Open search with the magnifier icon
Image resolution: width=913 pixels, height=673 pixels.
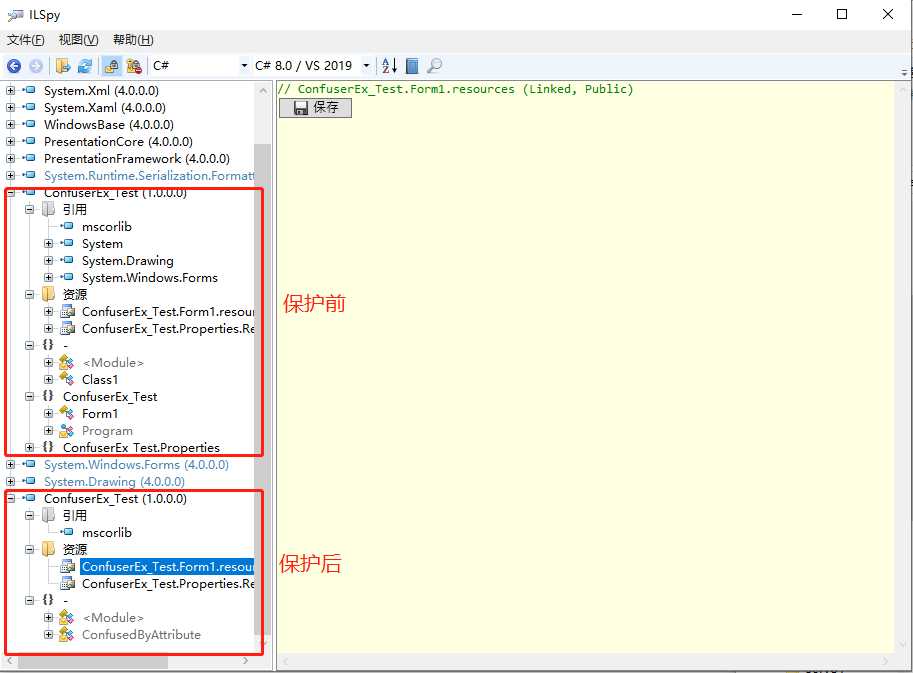pos(434,66)
